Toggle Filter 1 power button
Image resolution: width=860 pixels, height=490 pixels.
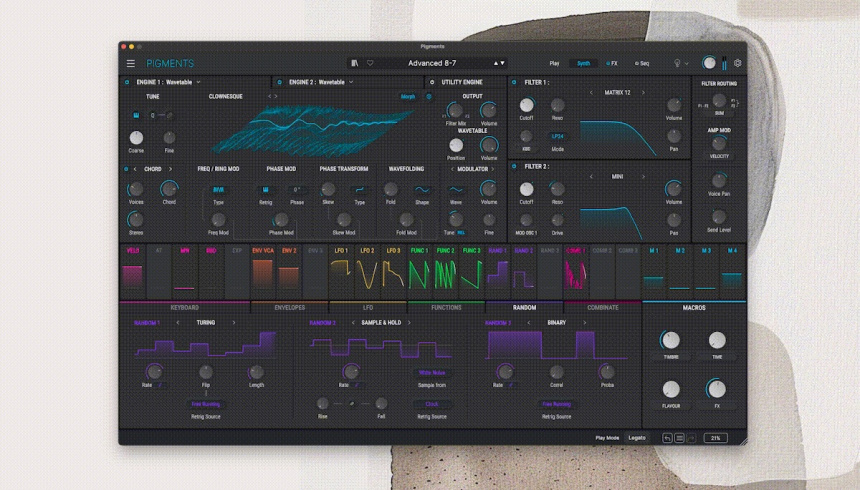click(514, 82)
